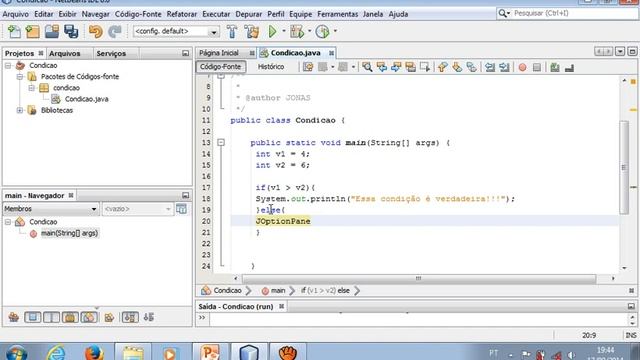This screenshot has height=360, width=640.
Task: Click the Find Selection magnifier icon
Action: tap(367, 67)
